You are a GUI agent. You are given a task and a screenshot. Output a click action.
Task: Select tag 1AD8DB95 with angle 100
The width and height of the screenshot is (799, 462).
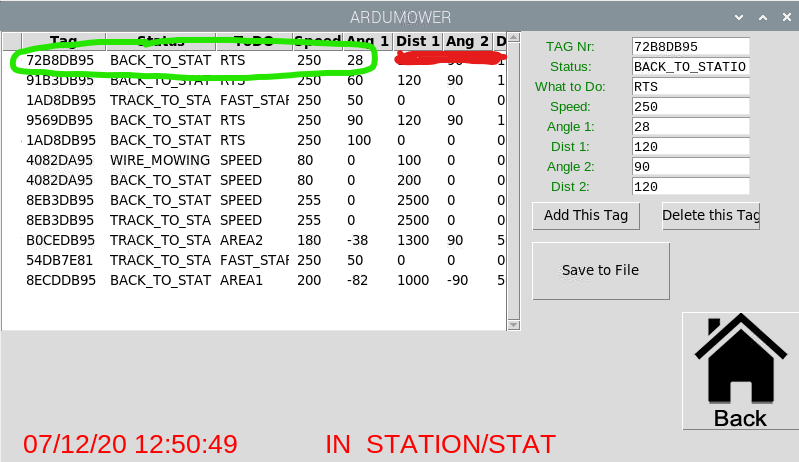pyautogui.click(x=254, y=140)
